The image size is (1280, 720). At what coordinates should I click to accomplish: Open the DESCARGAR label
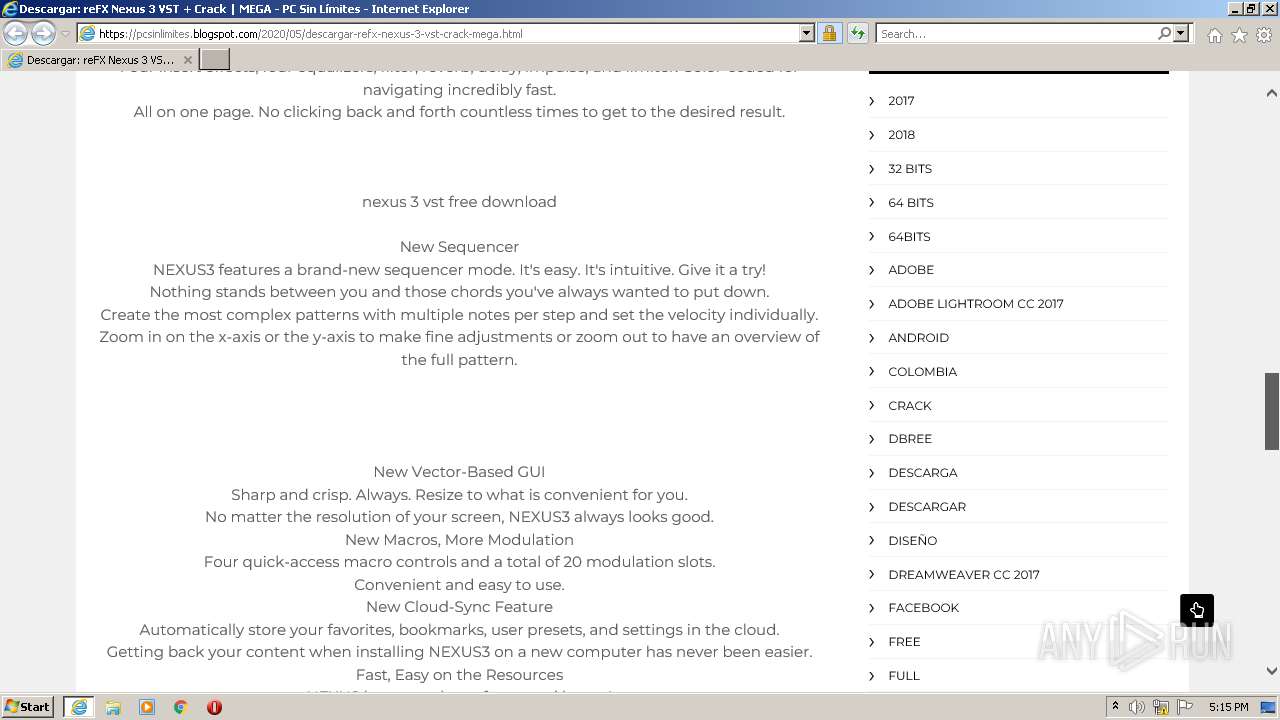927,507
